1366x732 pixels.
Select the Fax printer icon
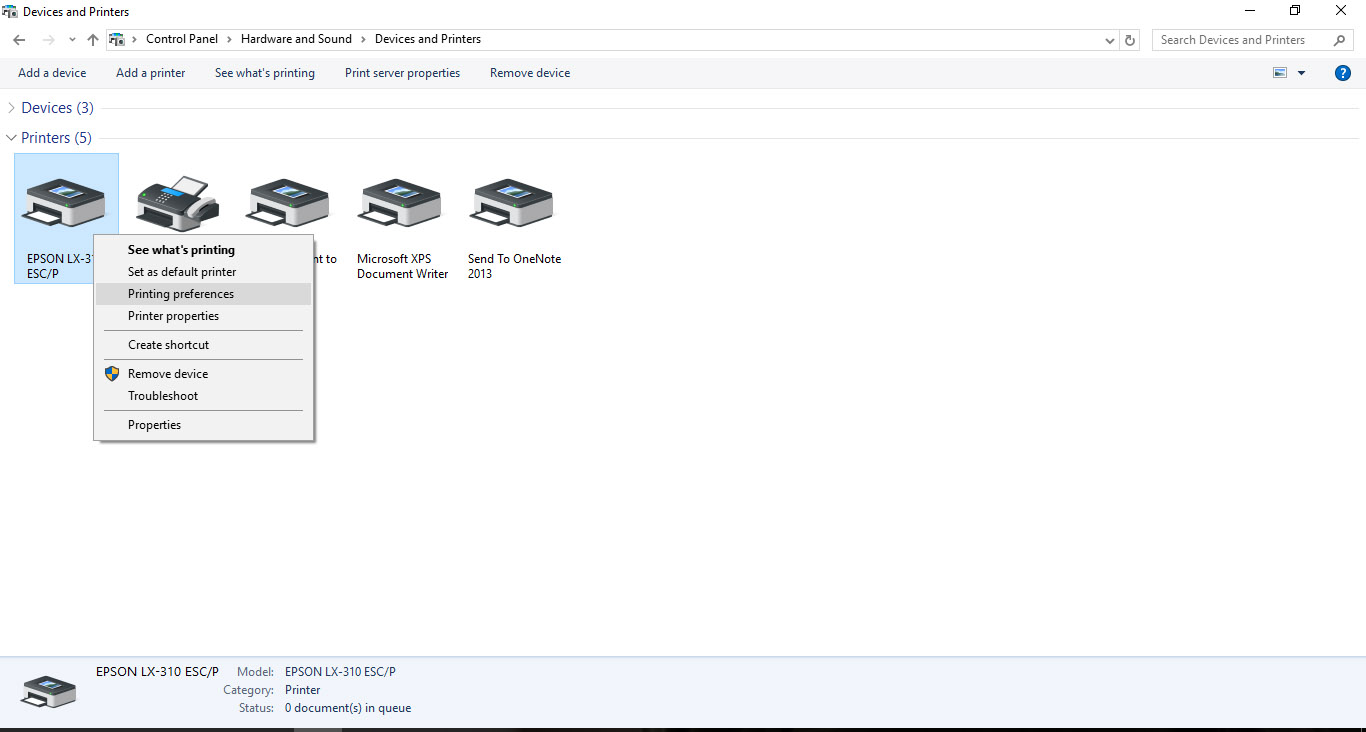tap(177, 203)
